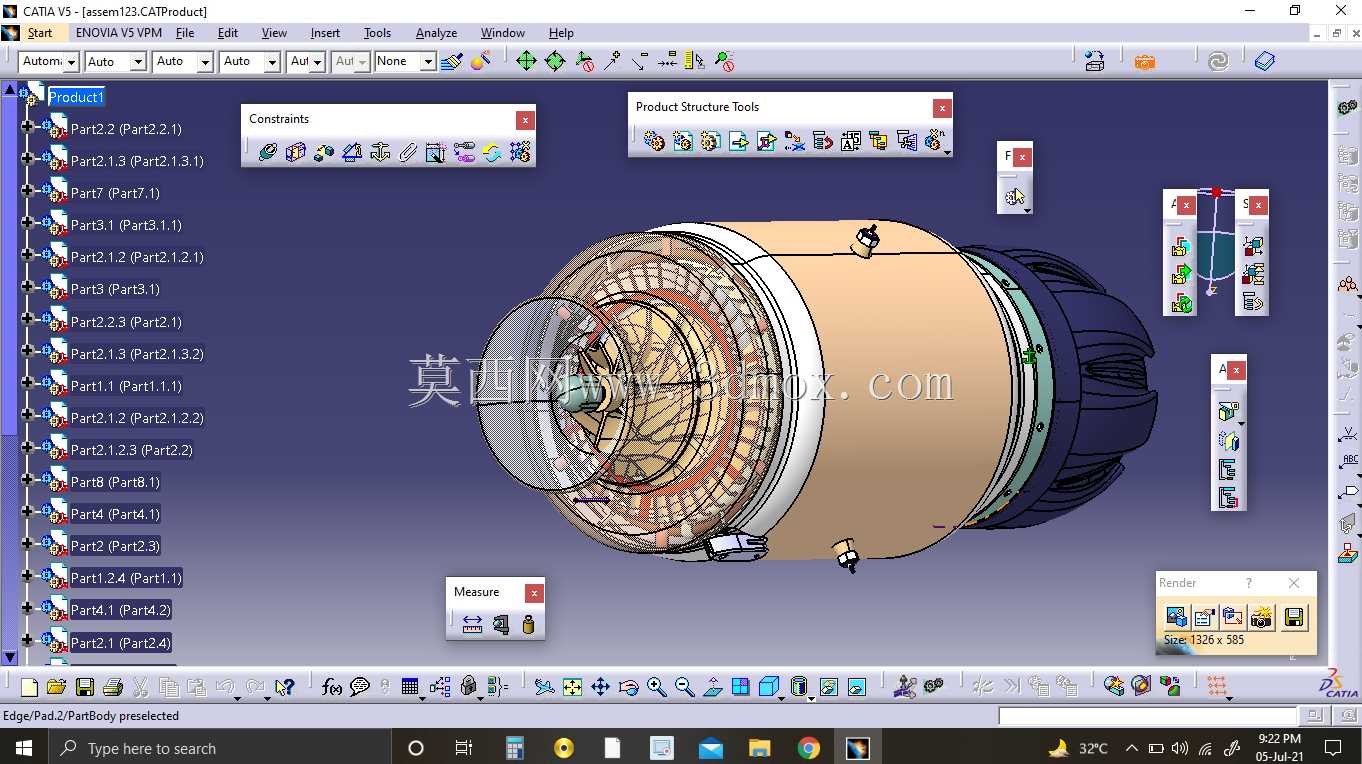The width and height of the screenshot is (1362, 764).
Task: Expand the Part3 (Part3.1) tree node
Action: [x=27, y=288]
